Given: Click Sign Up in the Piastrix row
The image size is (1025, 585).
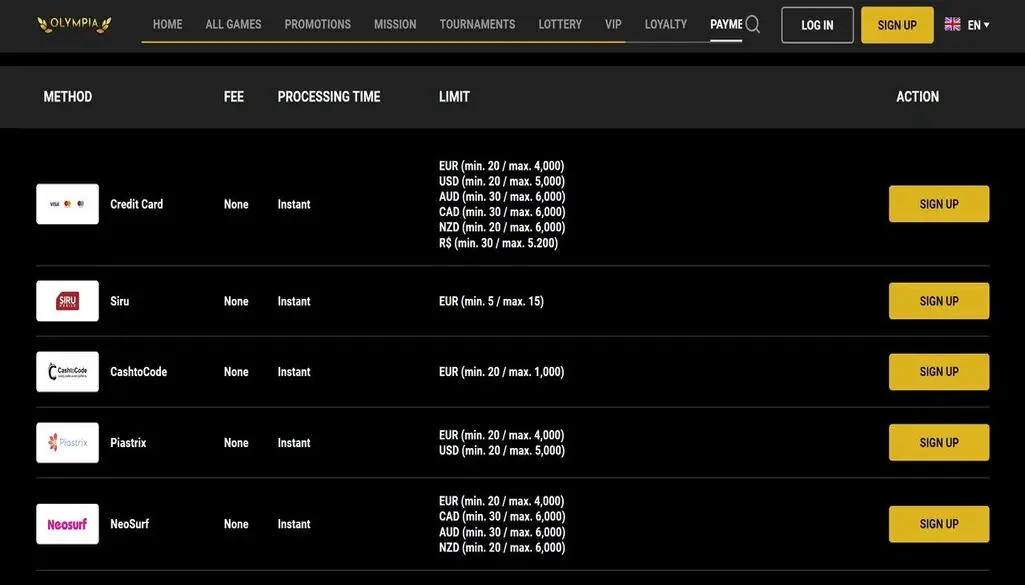Looking at the screenshot, I should click(x=939, y=443).
